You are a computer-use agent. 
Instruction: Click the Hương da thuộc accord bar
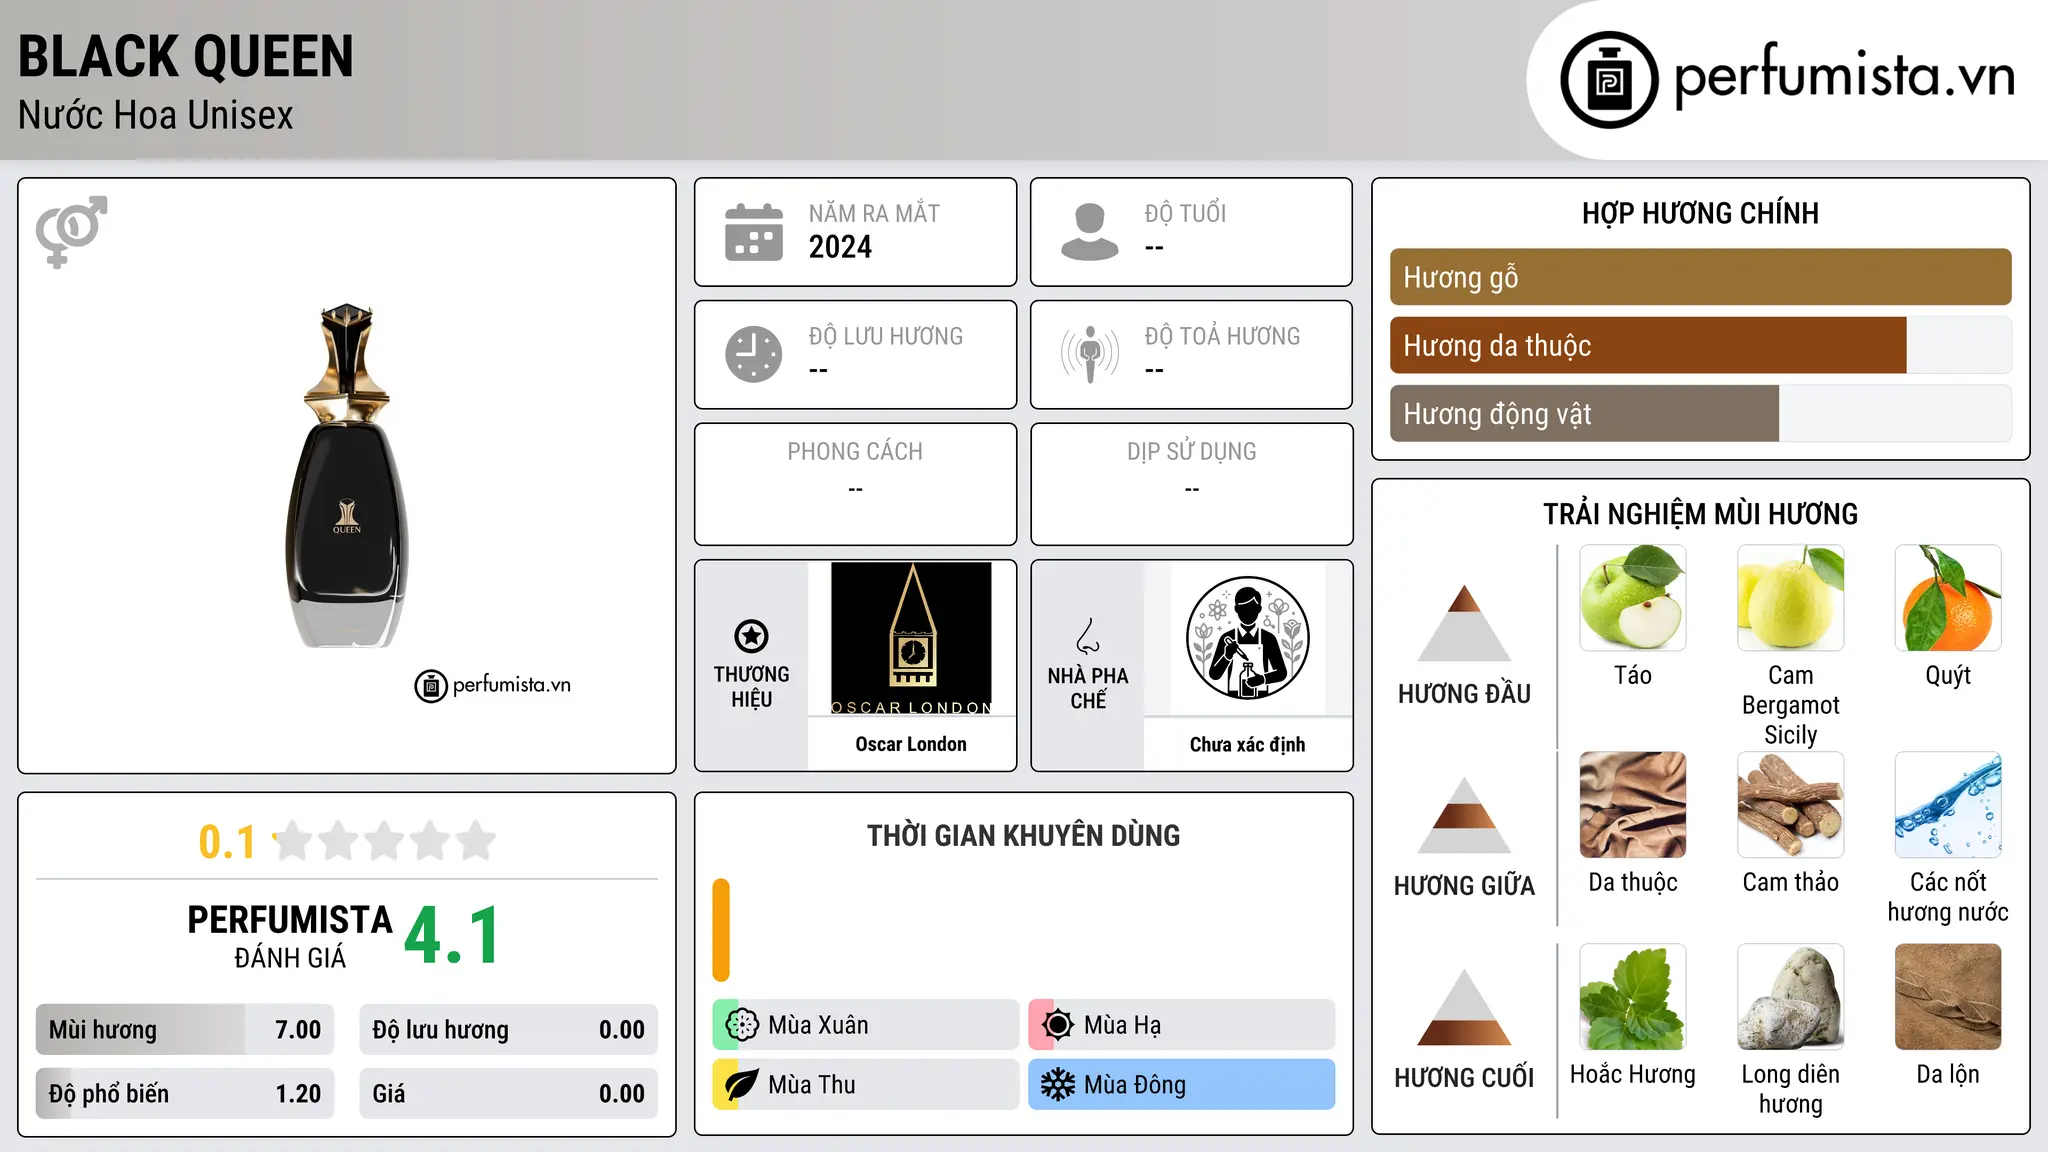1701,345
